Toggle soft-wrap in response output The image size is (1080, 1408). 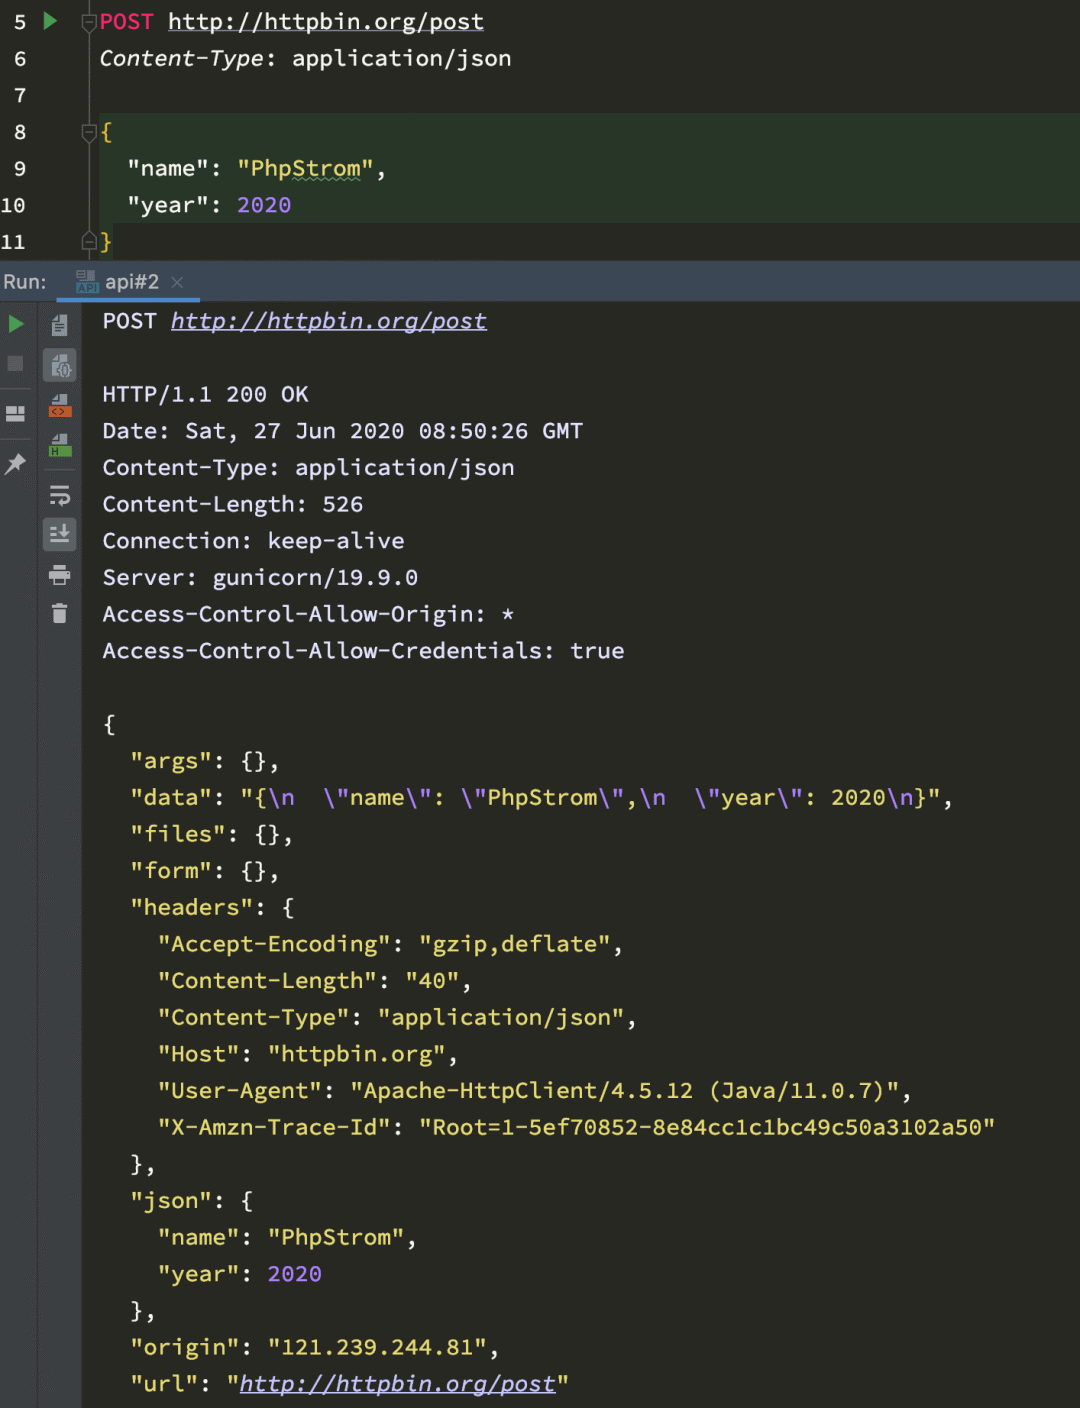(x=60, y=496)
